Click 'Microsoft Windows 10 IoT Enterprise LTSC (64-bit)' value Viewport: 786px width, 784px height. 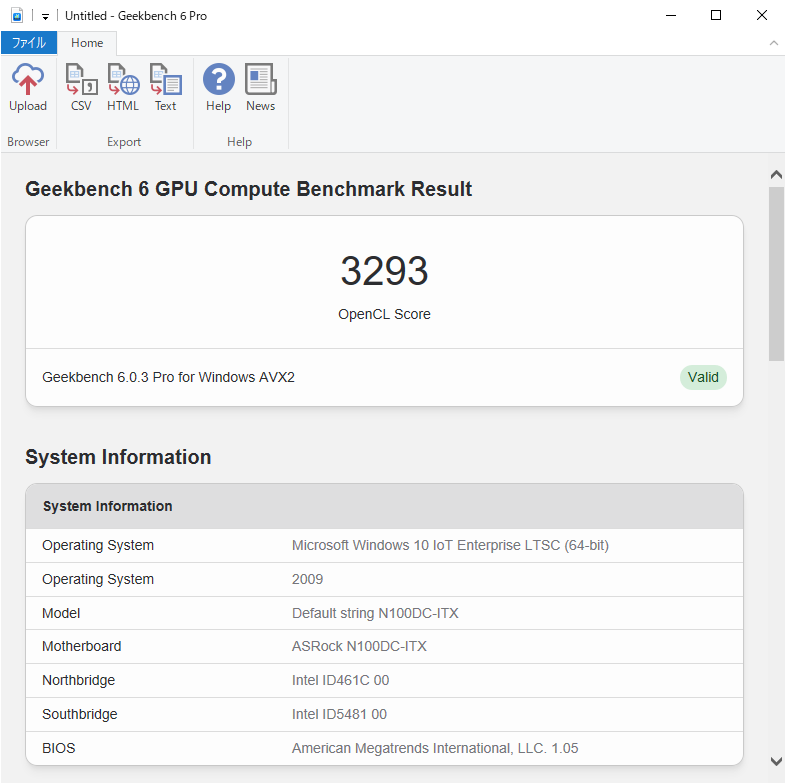tap(450, 545)
